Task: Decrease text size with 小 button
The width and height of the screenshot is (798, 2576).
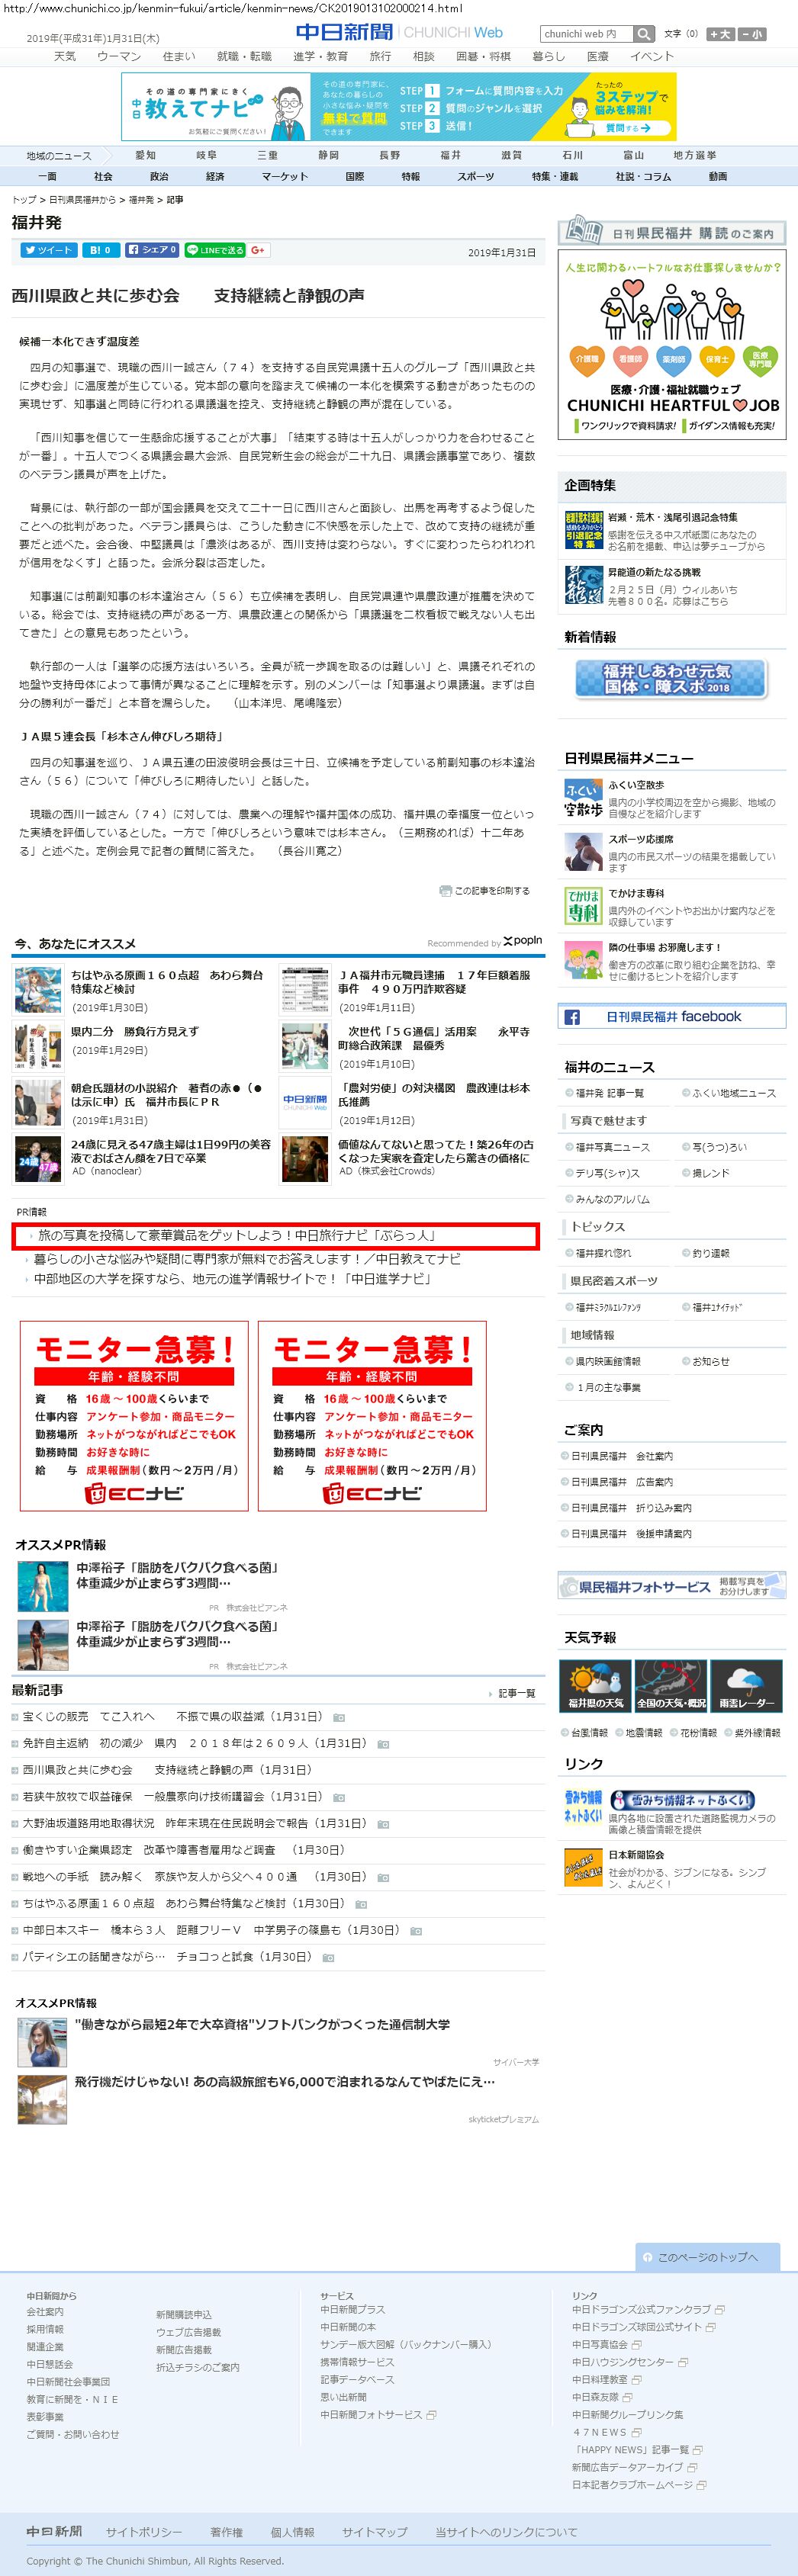Action: pyautogui.click(x=752, y=34)
